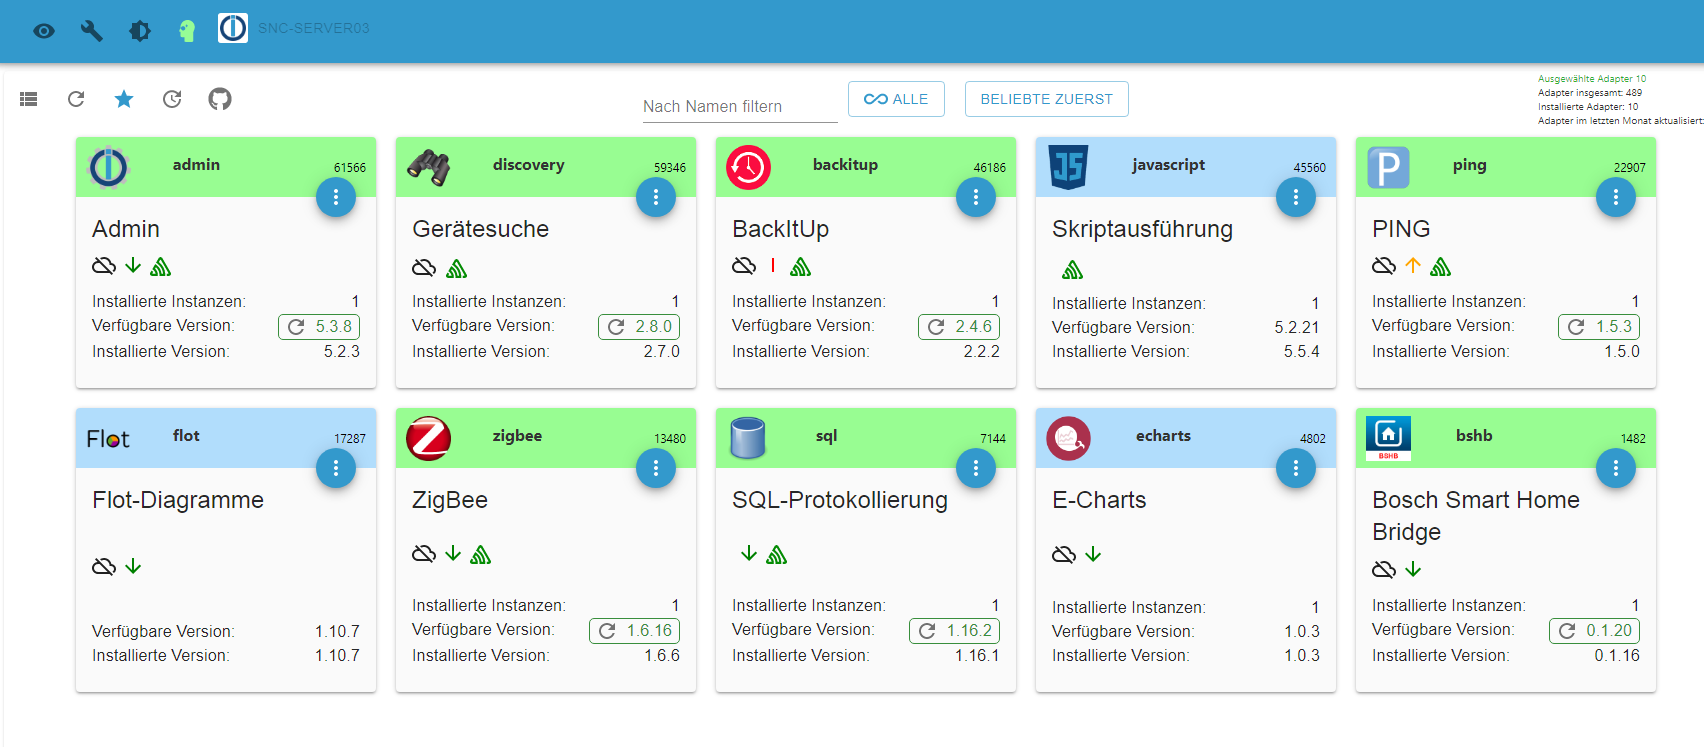
Task: Update admin to version 5.3.8
Action: coord(319,327)
